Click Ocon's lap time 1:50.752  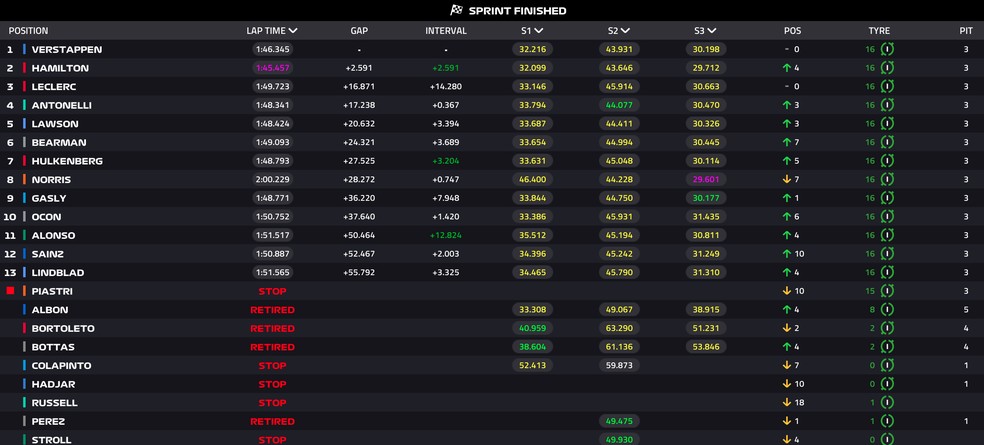272,217
